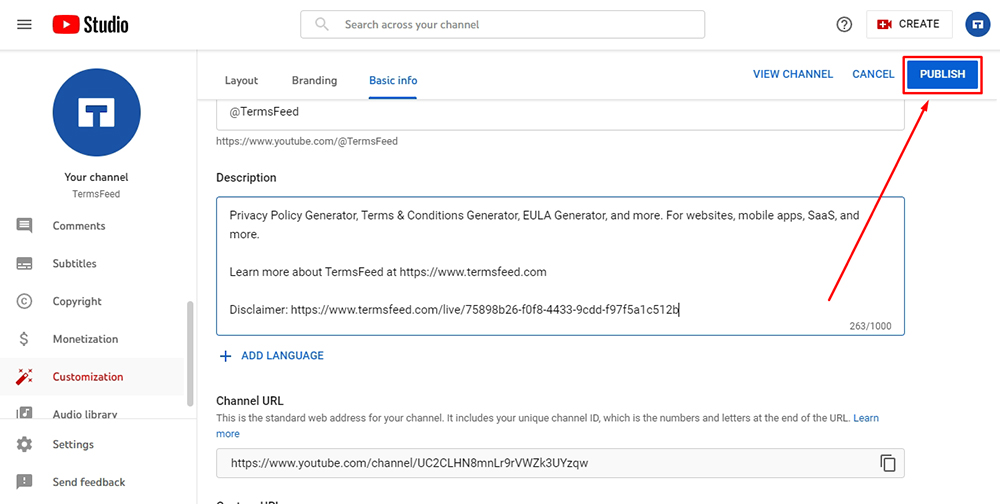Click the Create video button
Image resolution: width=1000 pixels, height=504 pixels.
[x=909, y=24]
